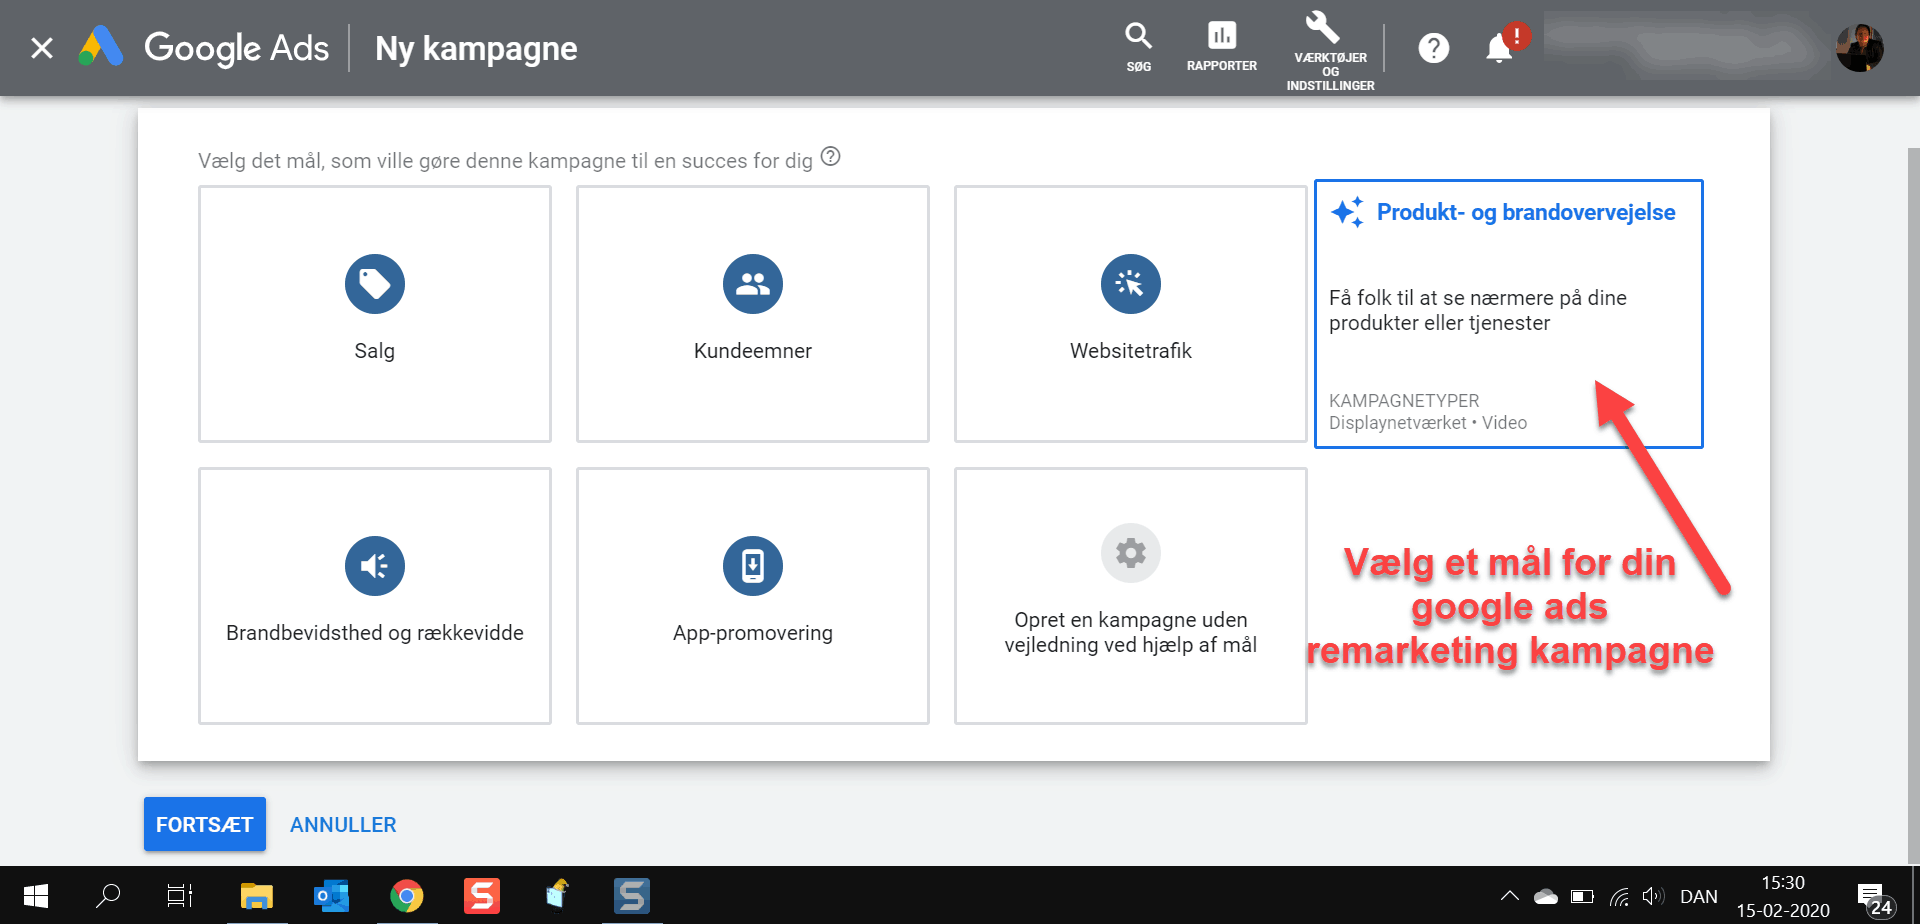Open the volume speaker tray icon
Screen dimensions: 1920x924
1653,896
